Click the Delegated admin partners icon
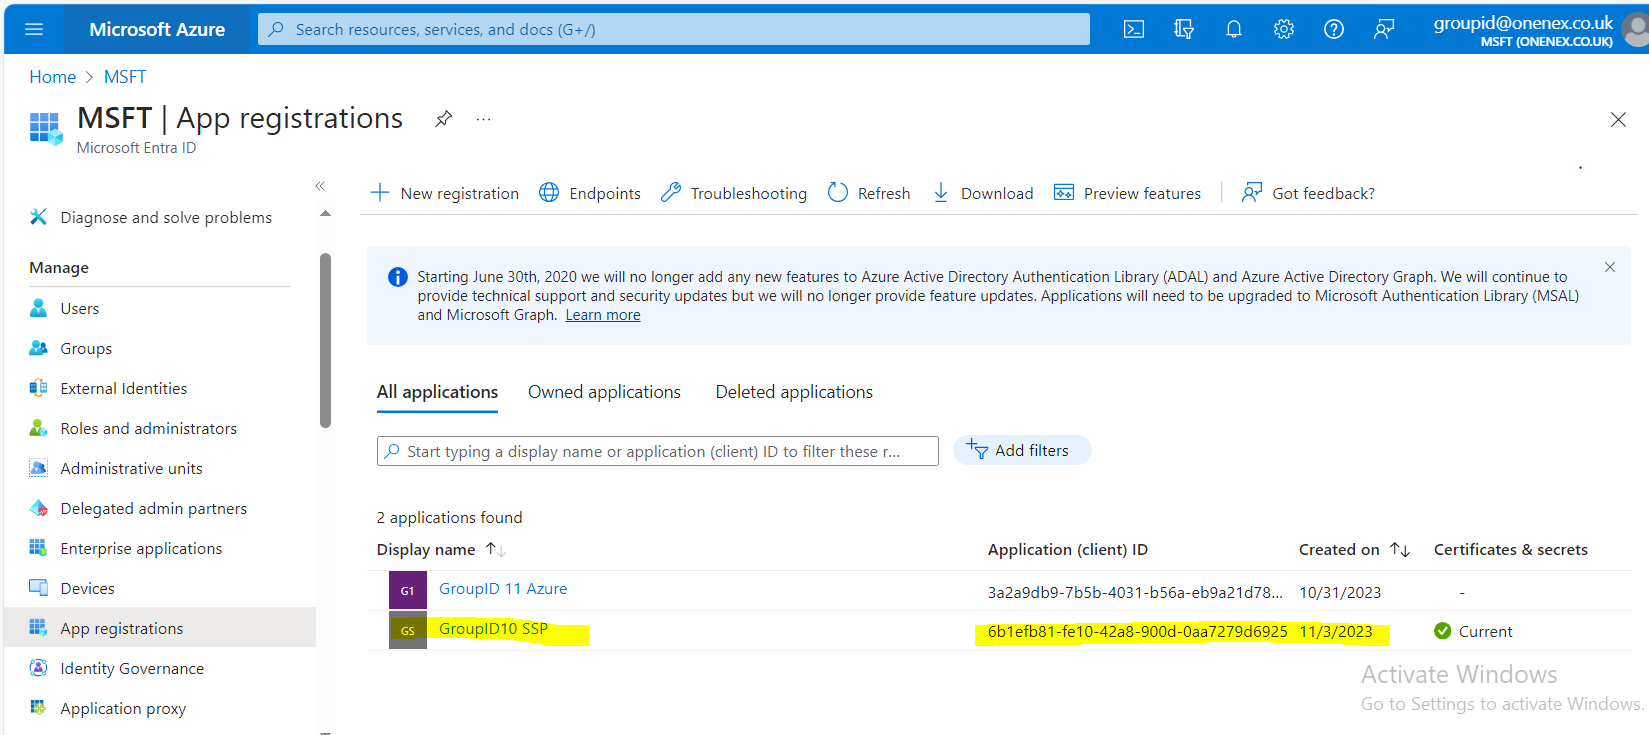 (x=38, y=508)
